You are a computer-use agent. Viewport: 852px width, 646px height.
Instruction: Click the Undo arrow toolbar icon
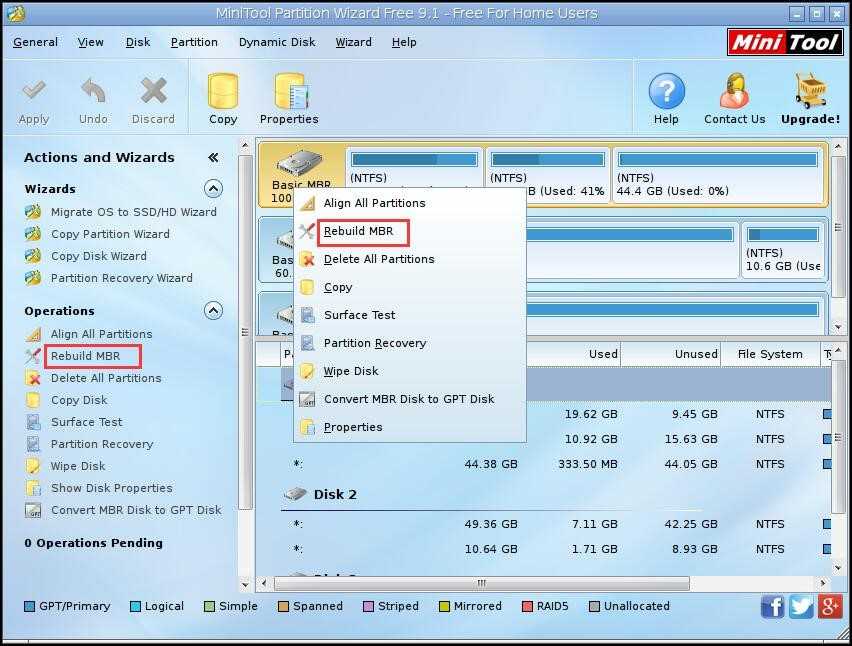(93, 91)
